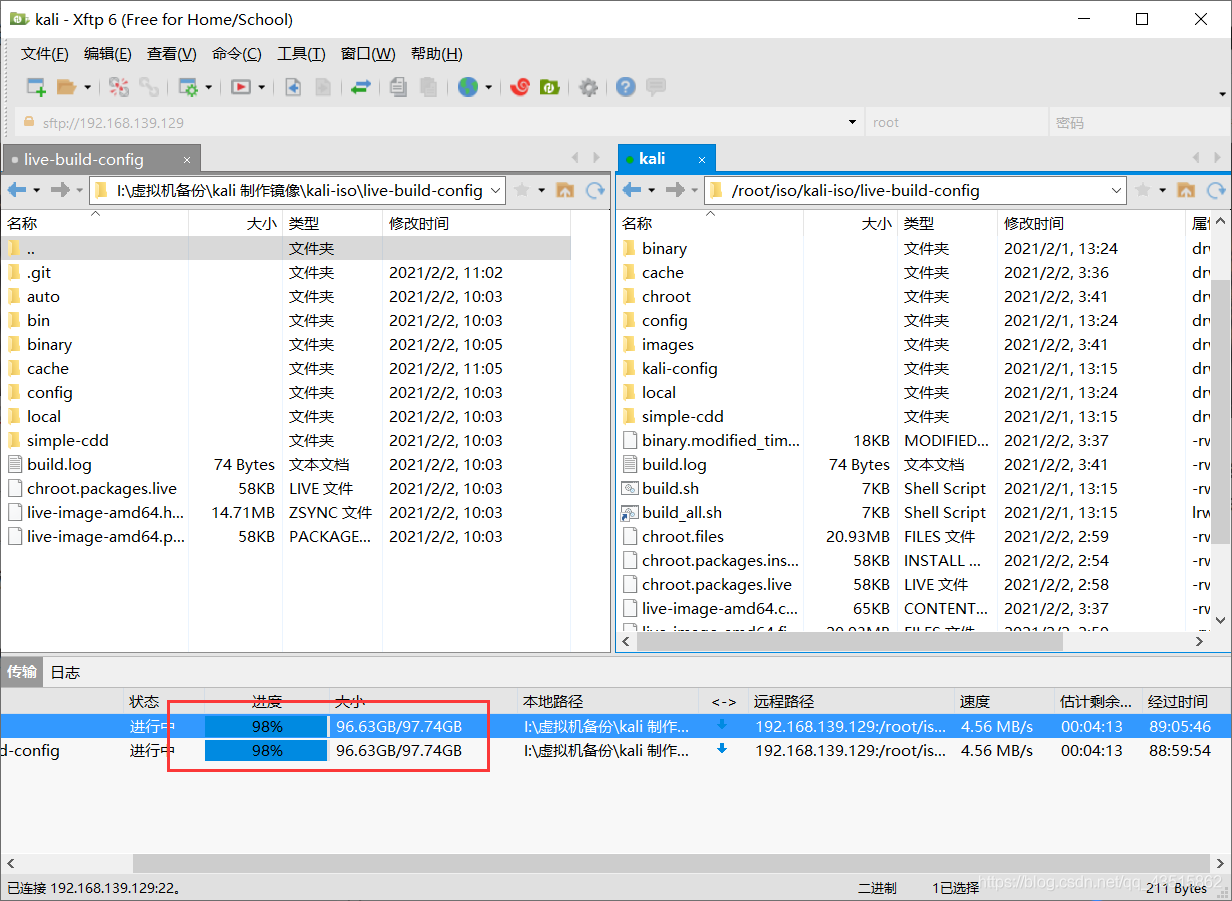1232x901 pixels.
Task: Switch to the 传输 transfers tab
Action: [x=22, y=671]
